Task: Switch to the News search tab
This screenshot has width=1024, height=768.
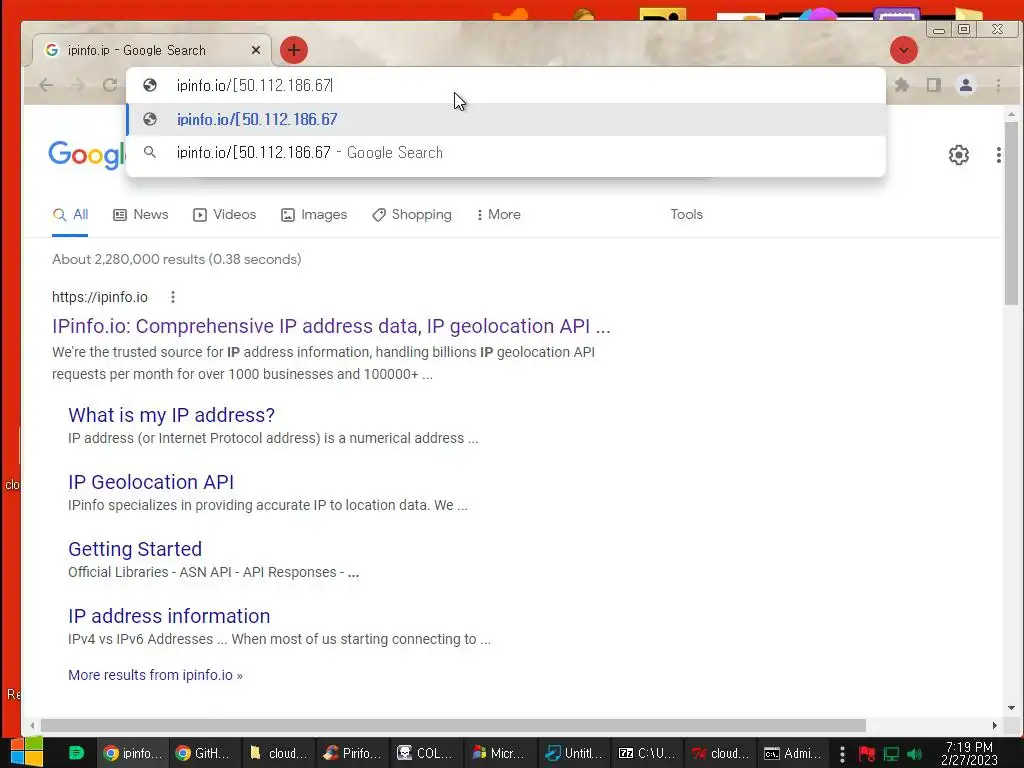Action: tap(141, 215)
